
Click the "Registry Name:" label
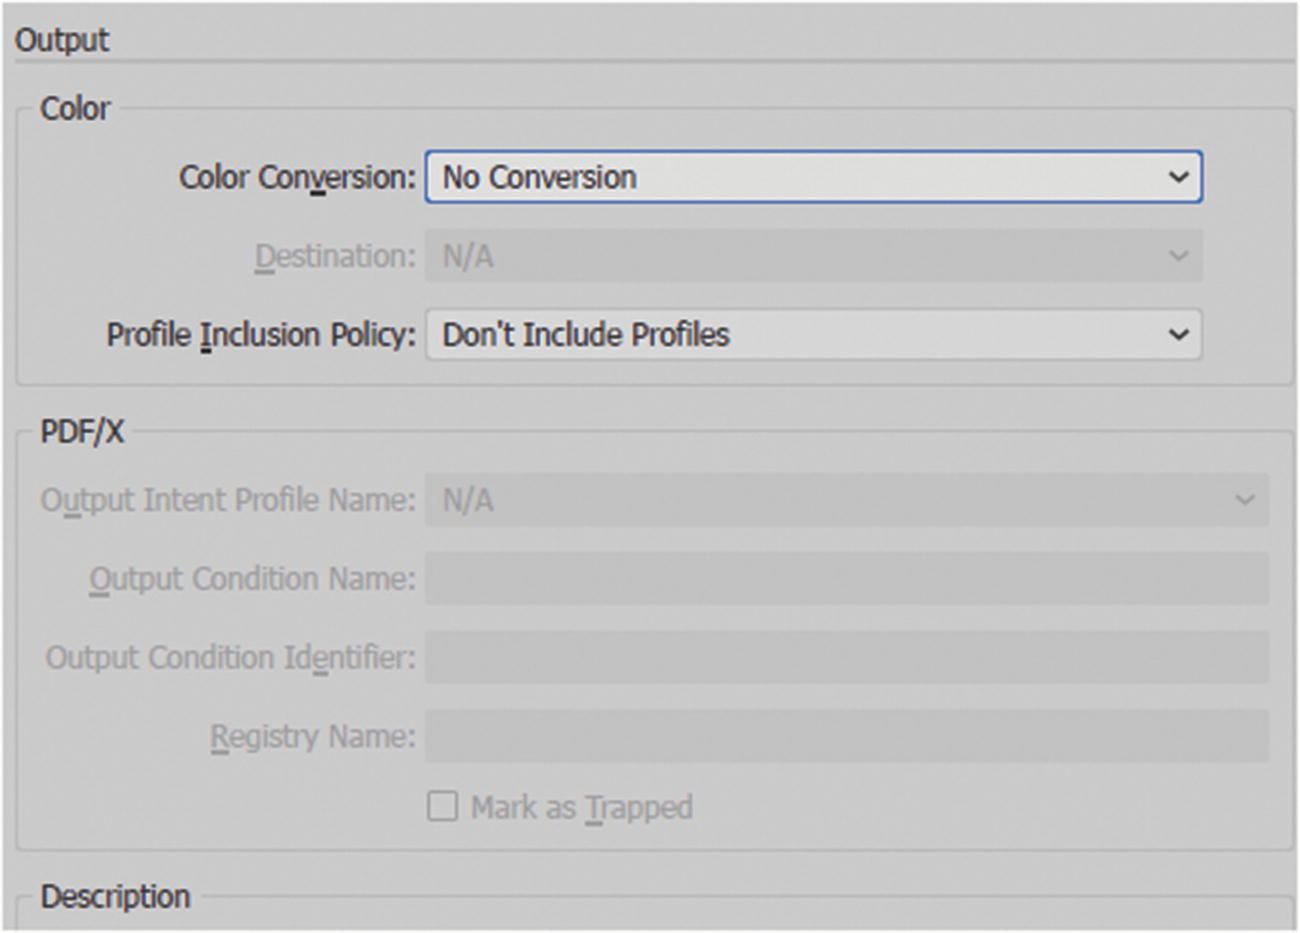312,736
